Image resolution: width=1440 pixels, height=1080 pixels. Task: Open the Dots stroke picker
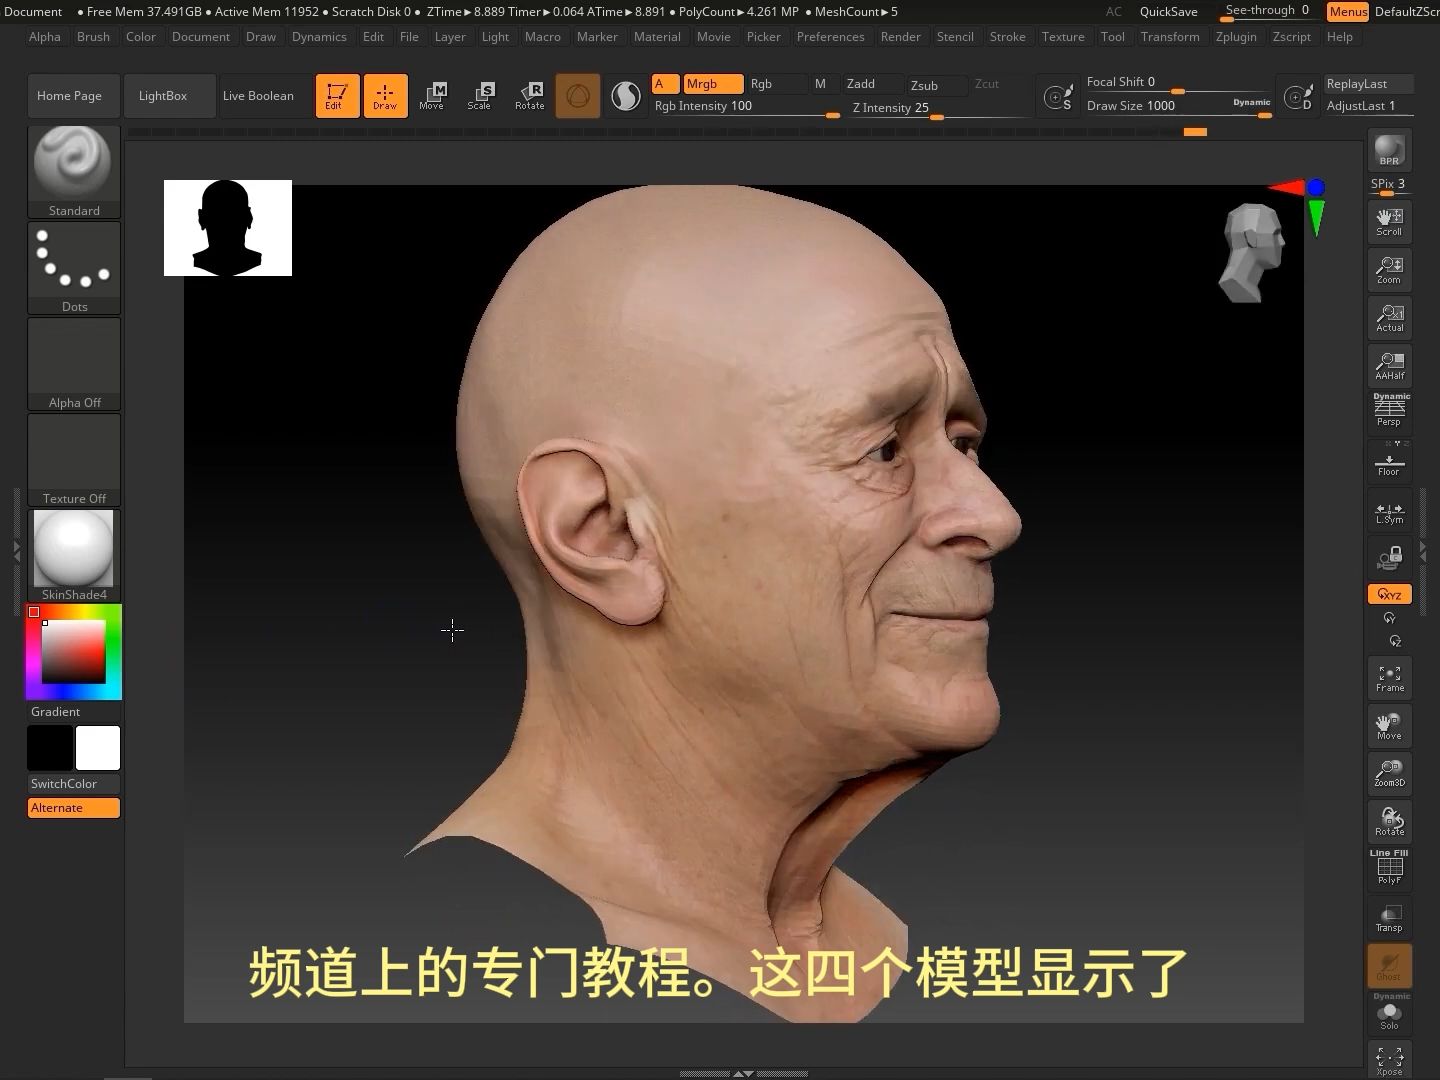pyautogui.click(x=74, y=267)
